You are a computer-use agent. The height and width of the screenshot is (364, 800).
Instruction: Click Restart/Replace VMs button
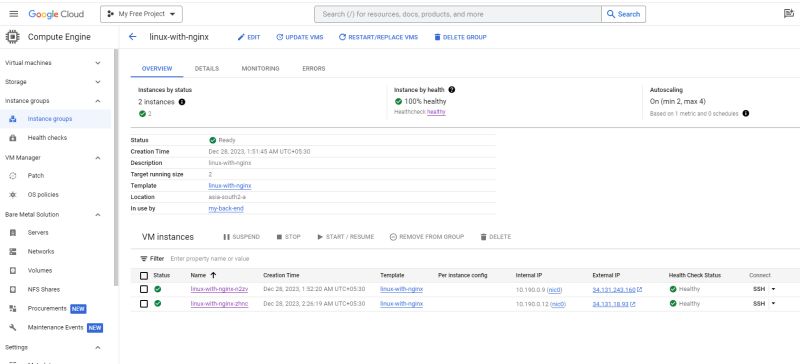tap(378, 37)
